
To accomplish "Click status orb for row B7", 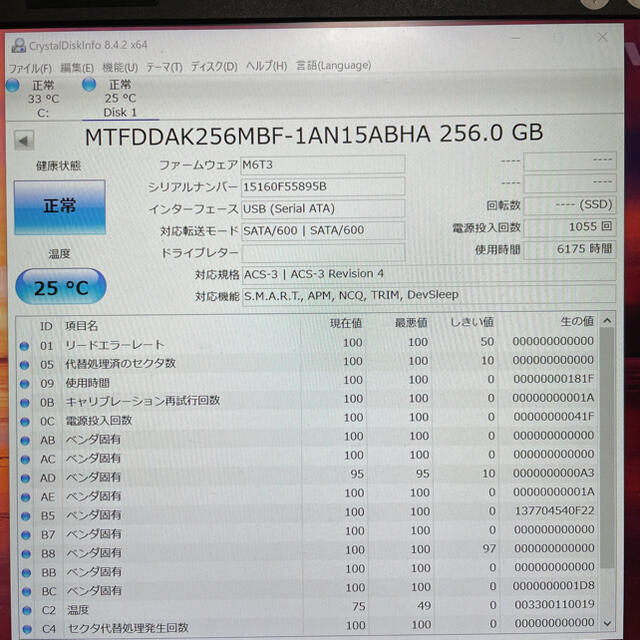I will (26, 535).
